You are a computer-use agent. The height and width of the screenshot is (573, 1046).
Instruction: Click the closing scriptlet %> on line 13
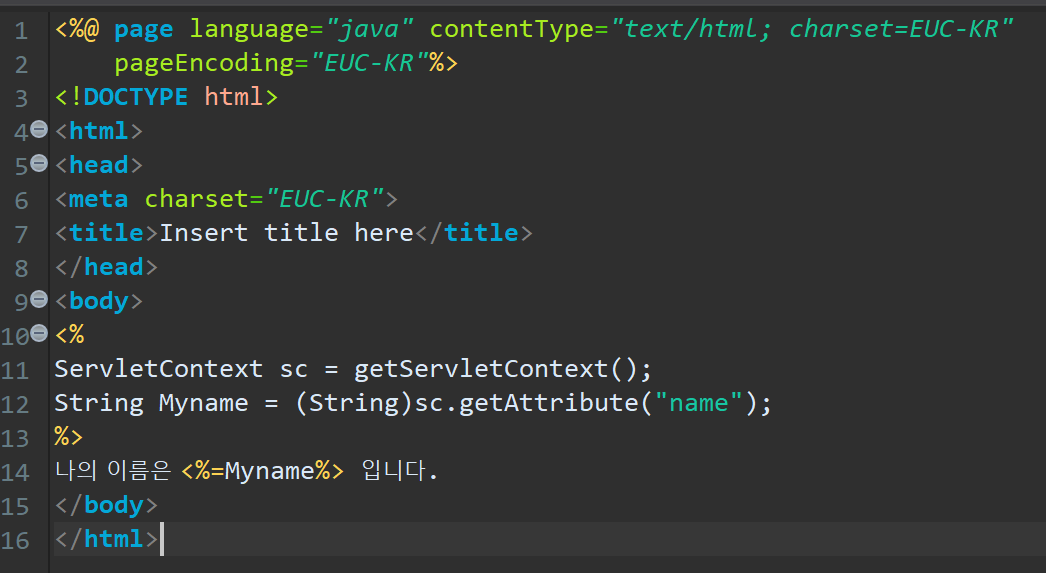[68, 437]
